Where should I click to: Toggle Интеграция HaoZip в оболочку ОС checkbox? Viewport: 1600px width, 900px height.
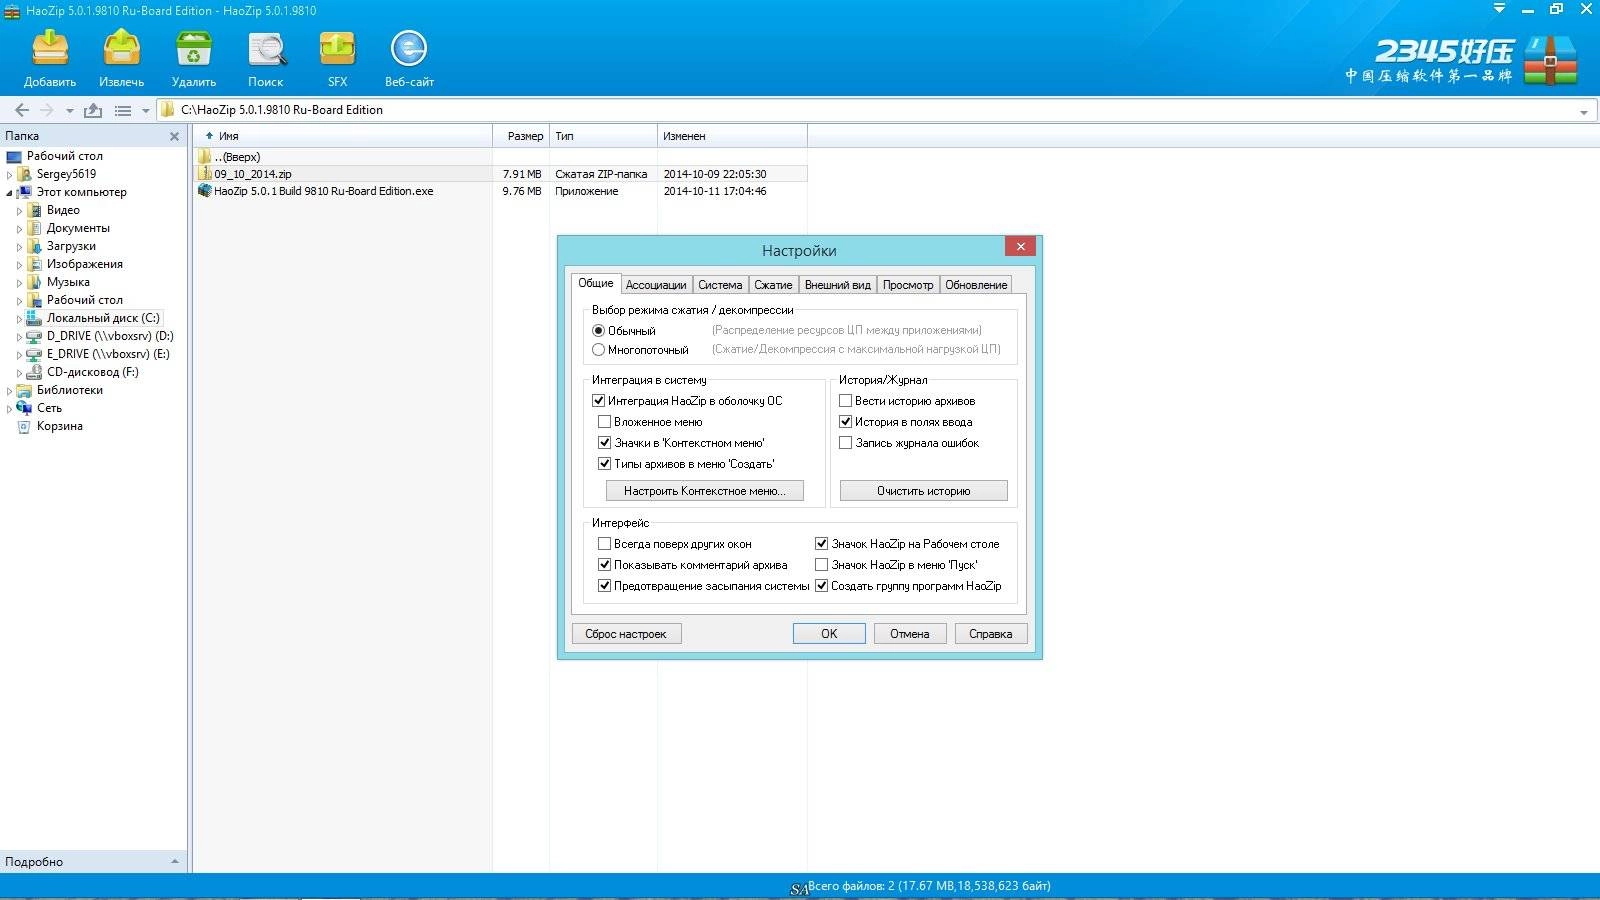tap(598, 401)
